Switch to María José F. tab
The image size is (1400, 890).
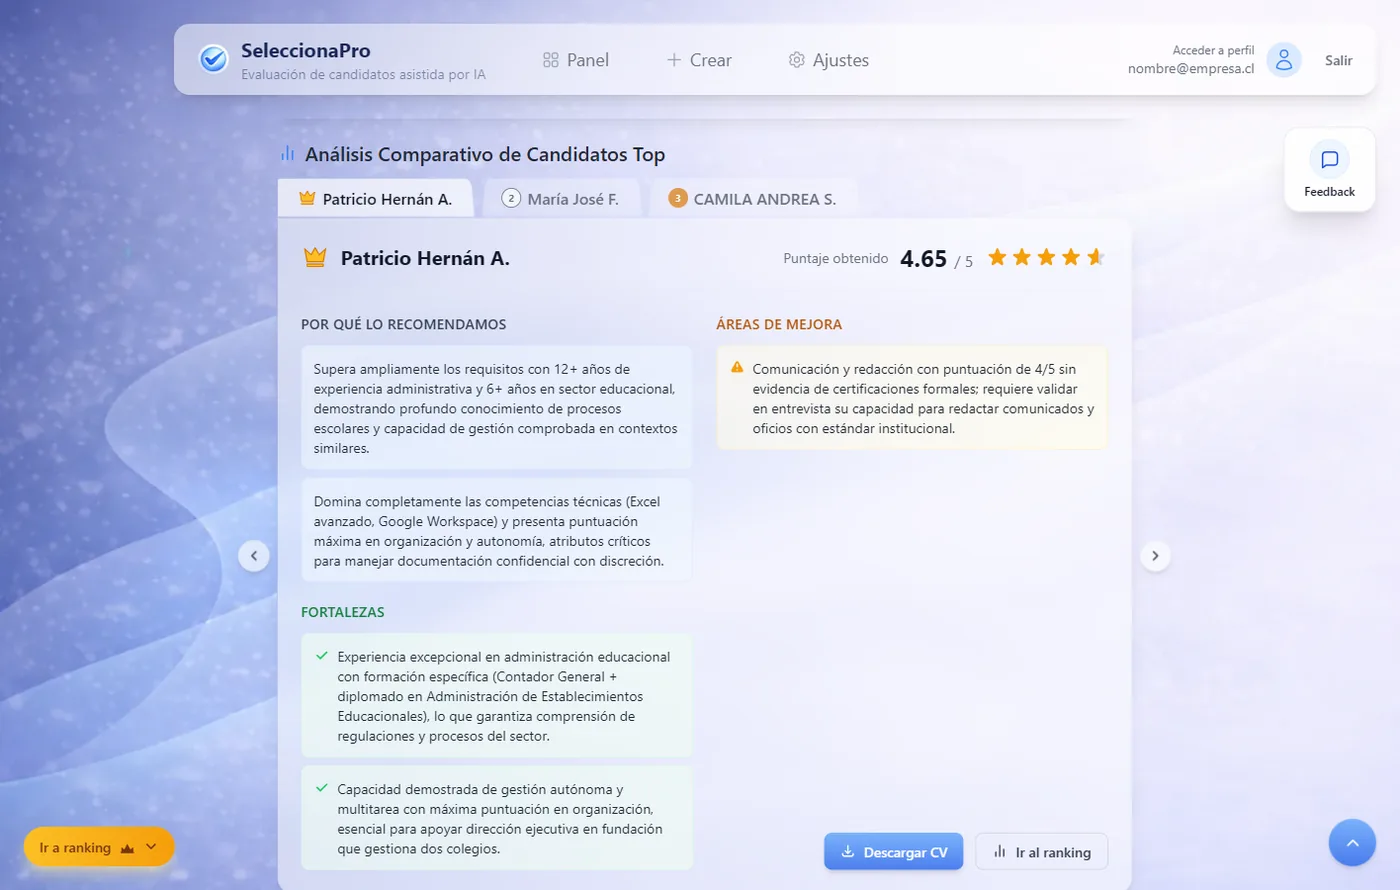pyautogui.click(x=561, y=199)
